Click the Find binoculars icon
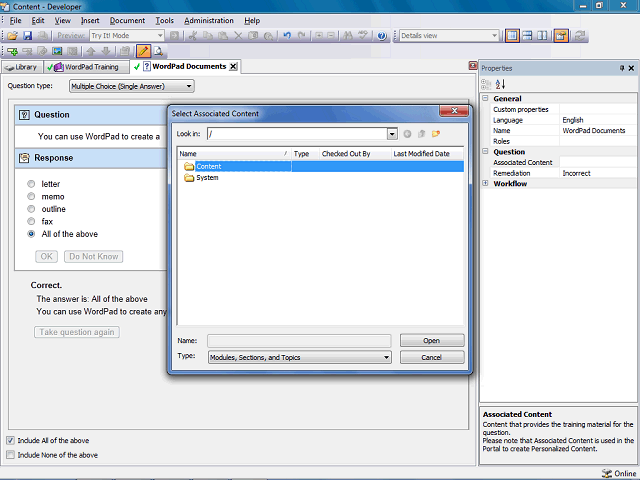This screenshot has width=640, height=480. click(x=348, y=36)
